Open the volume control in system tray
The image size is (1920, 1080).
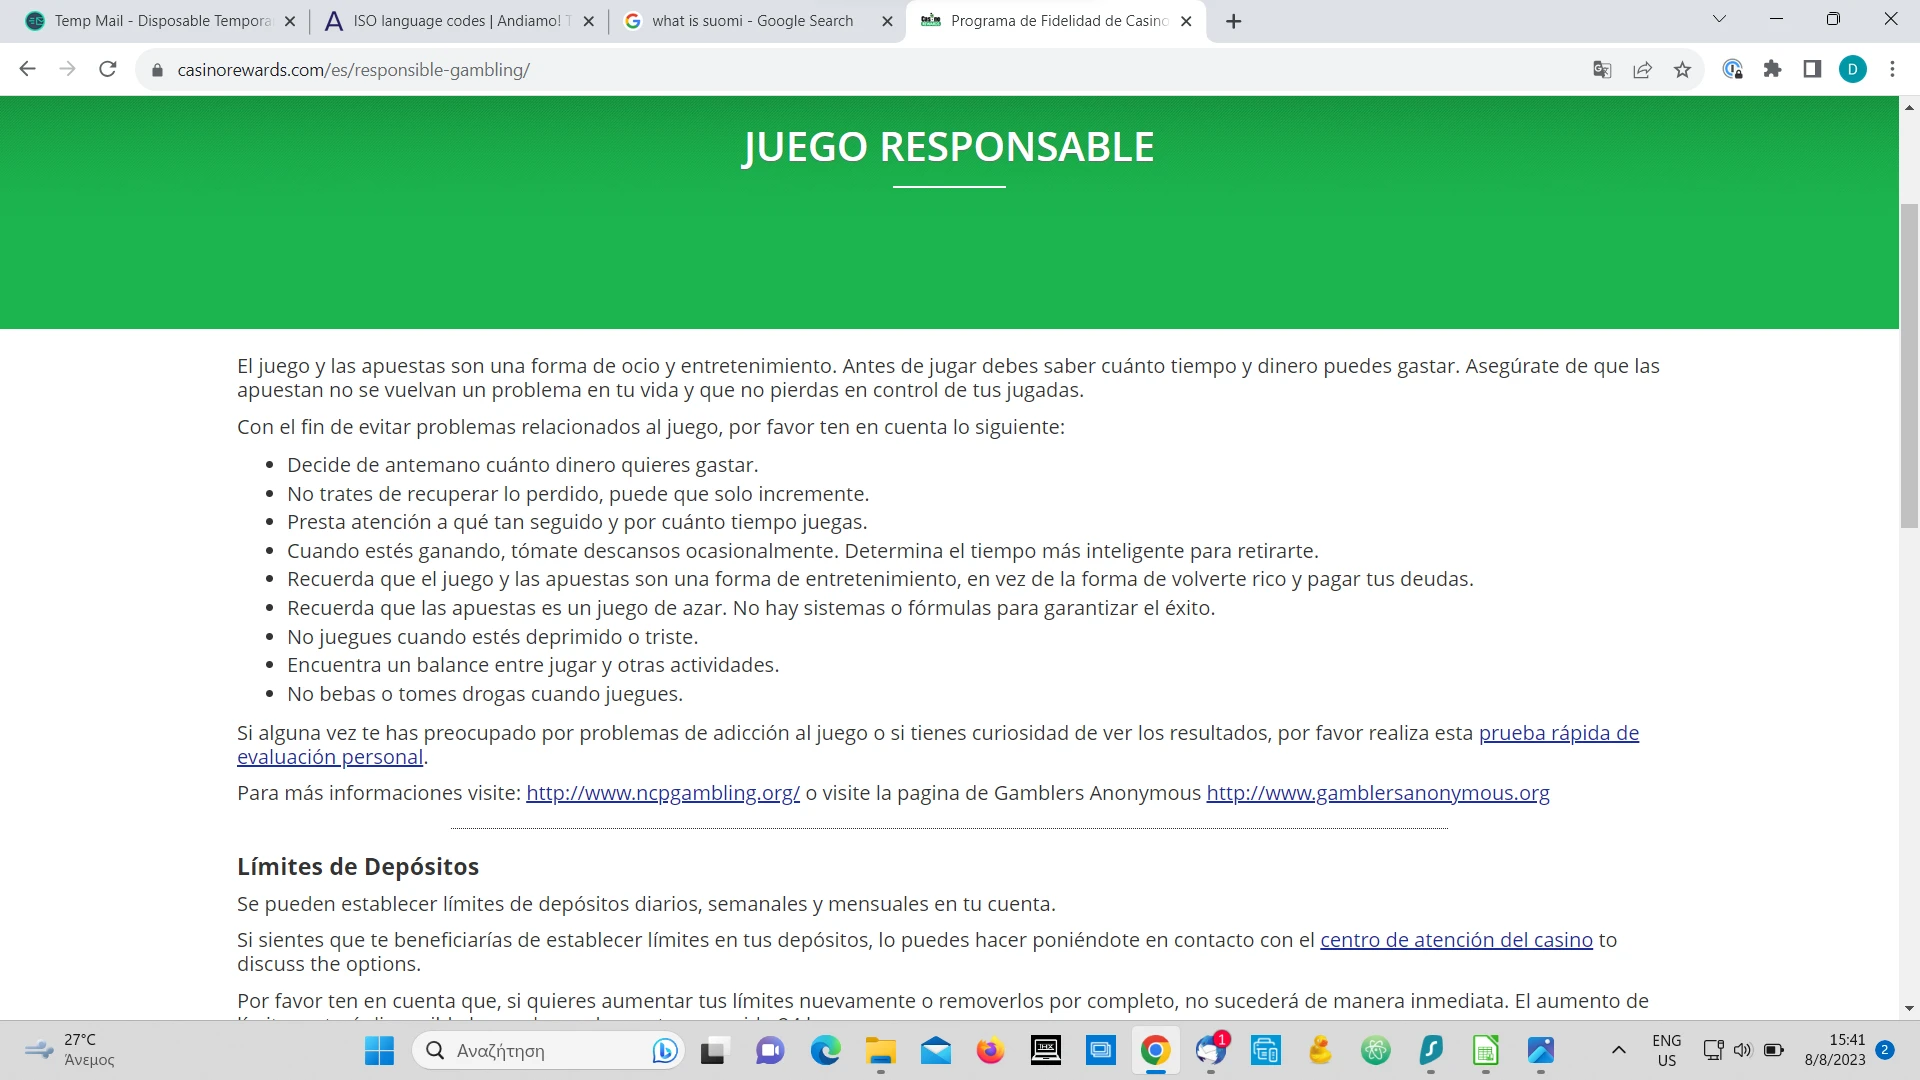(1743, 1050)
